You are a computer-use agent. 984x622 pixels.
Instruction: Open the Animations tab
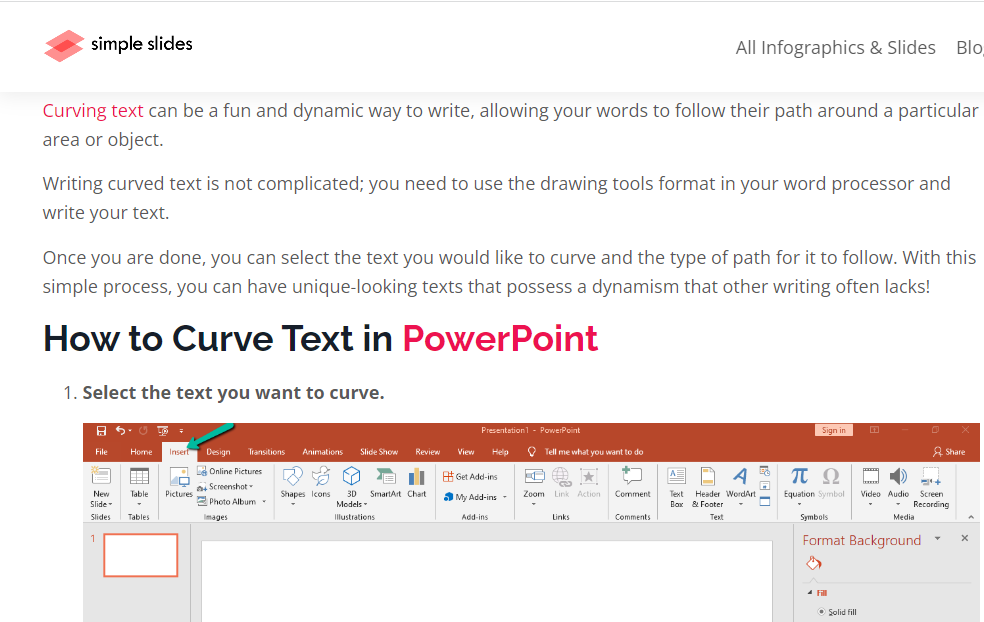323,452
